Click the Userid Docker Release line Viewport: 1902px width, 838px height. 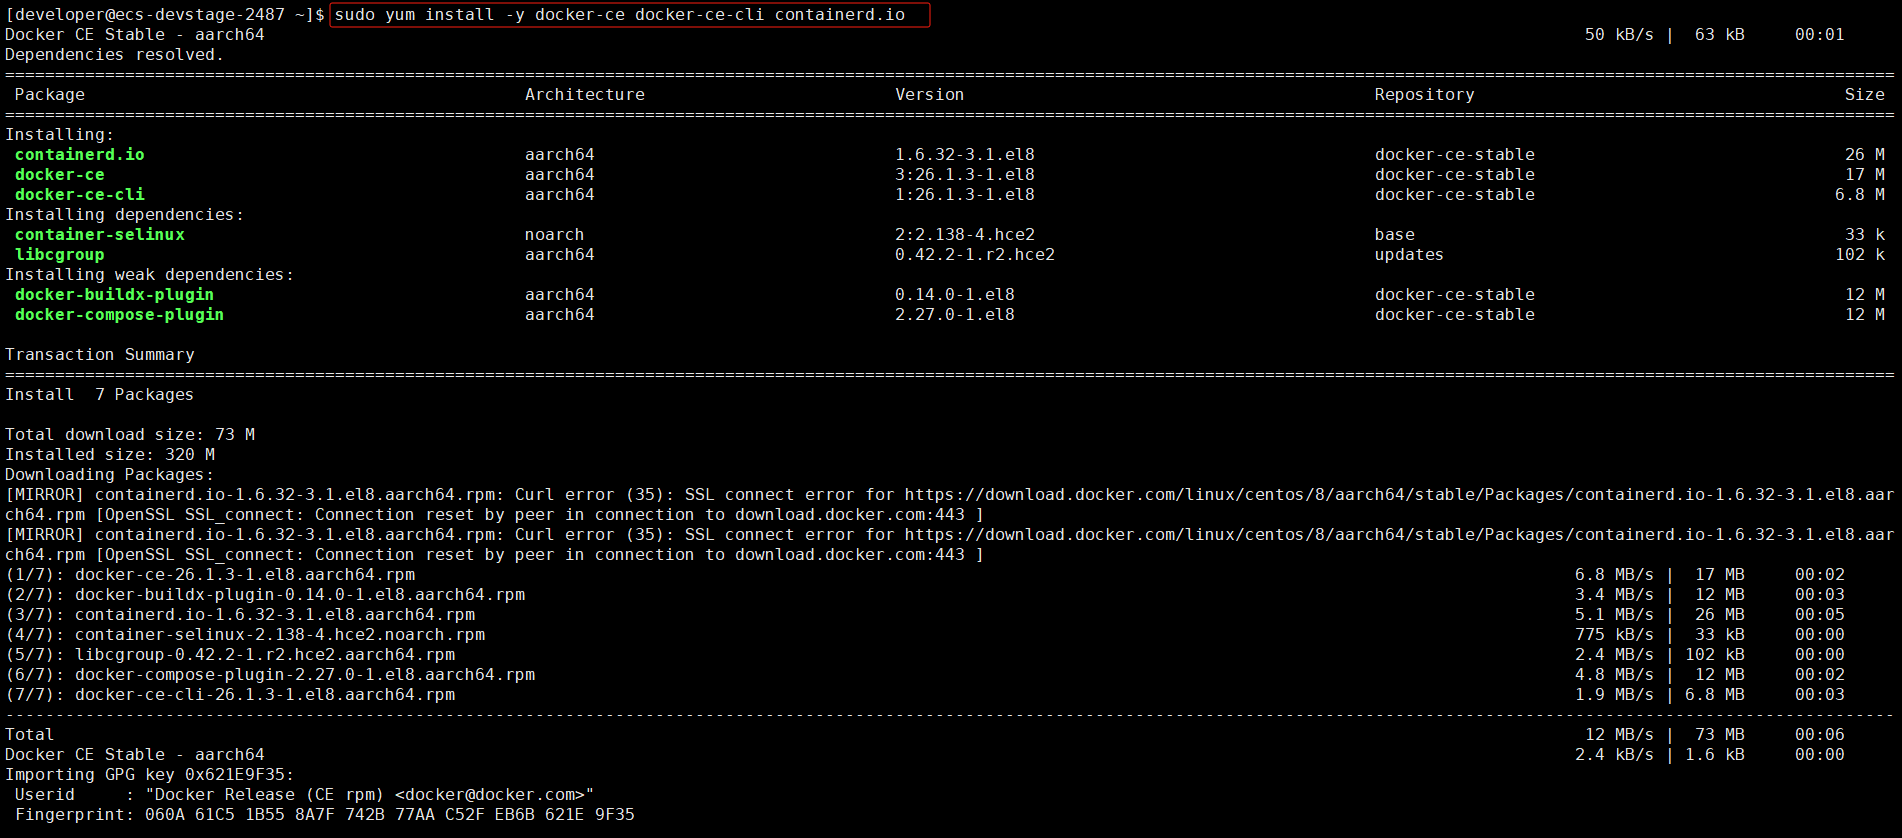click(x=305, y=795)
